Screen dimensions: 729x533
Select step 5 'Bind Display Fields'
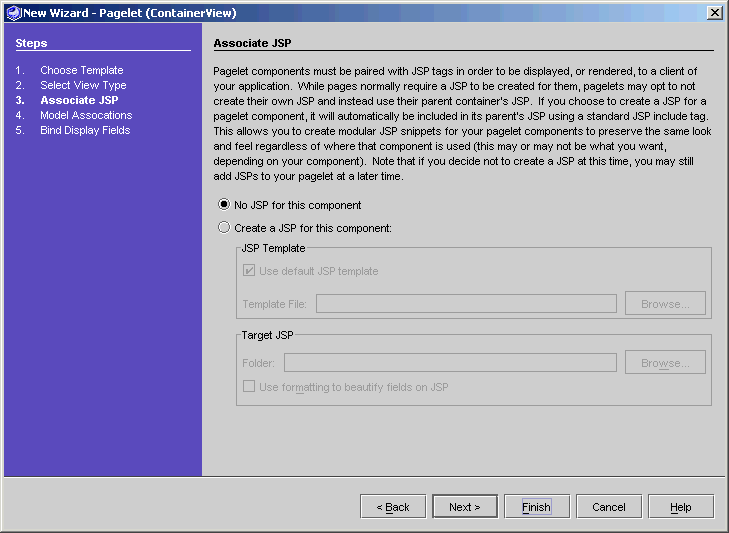tap(85, 130)
